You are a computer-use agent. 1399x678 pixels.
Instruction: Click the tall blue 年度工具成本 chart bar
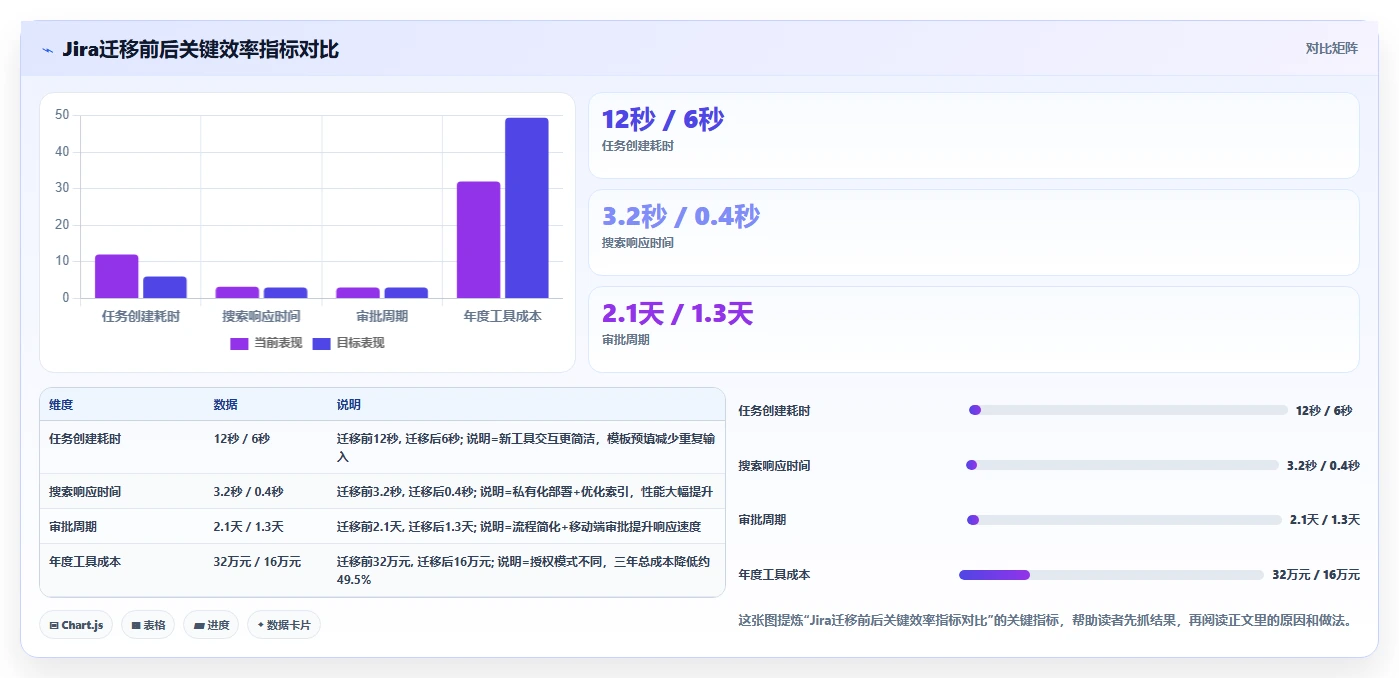point(527,208)
